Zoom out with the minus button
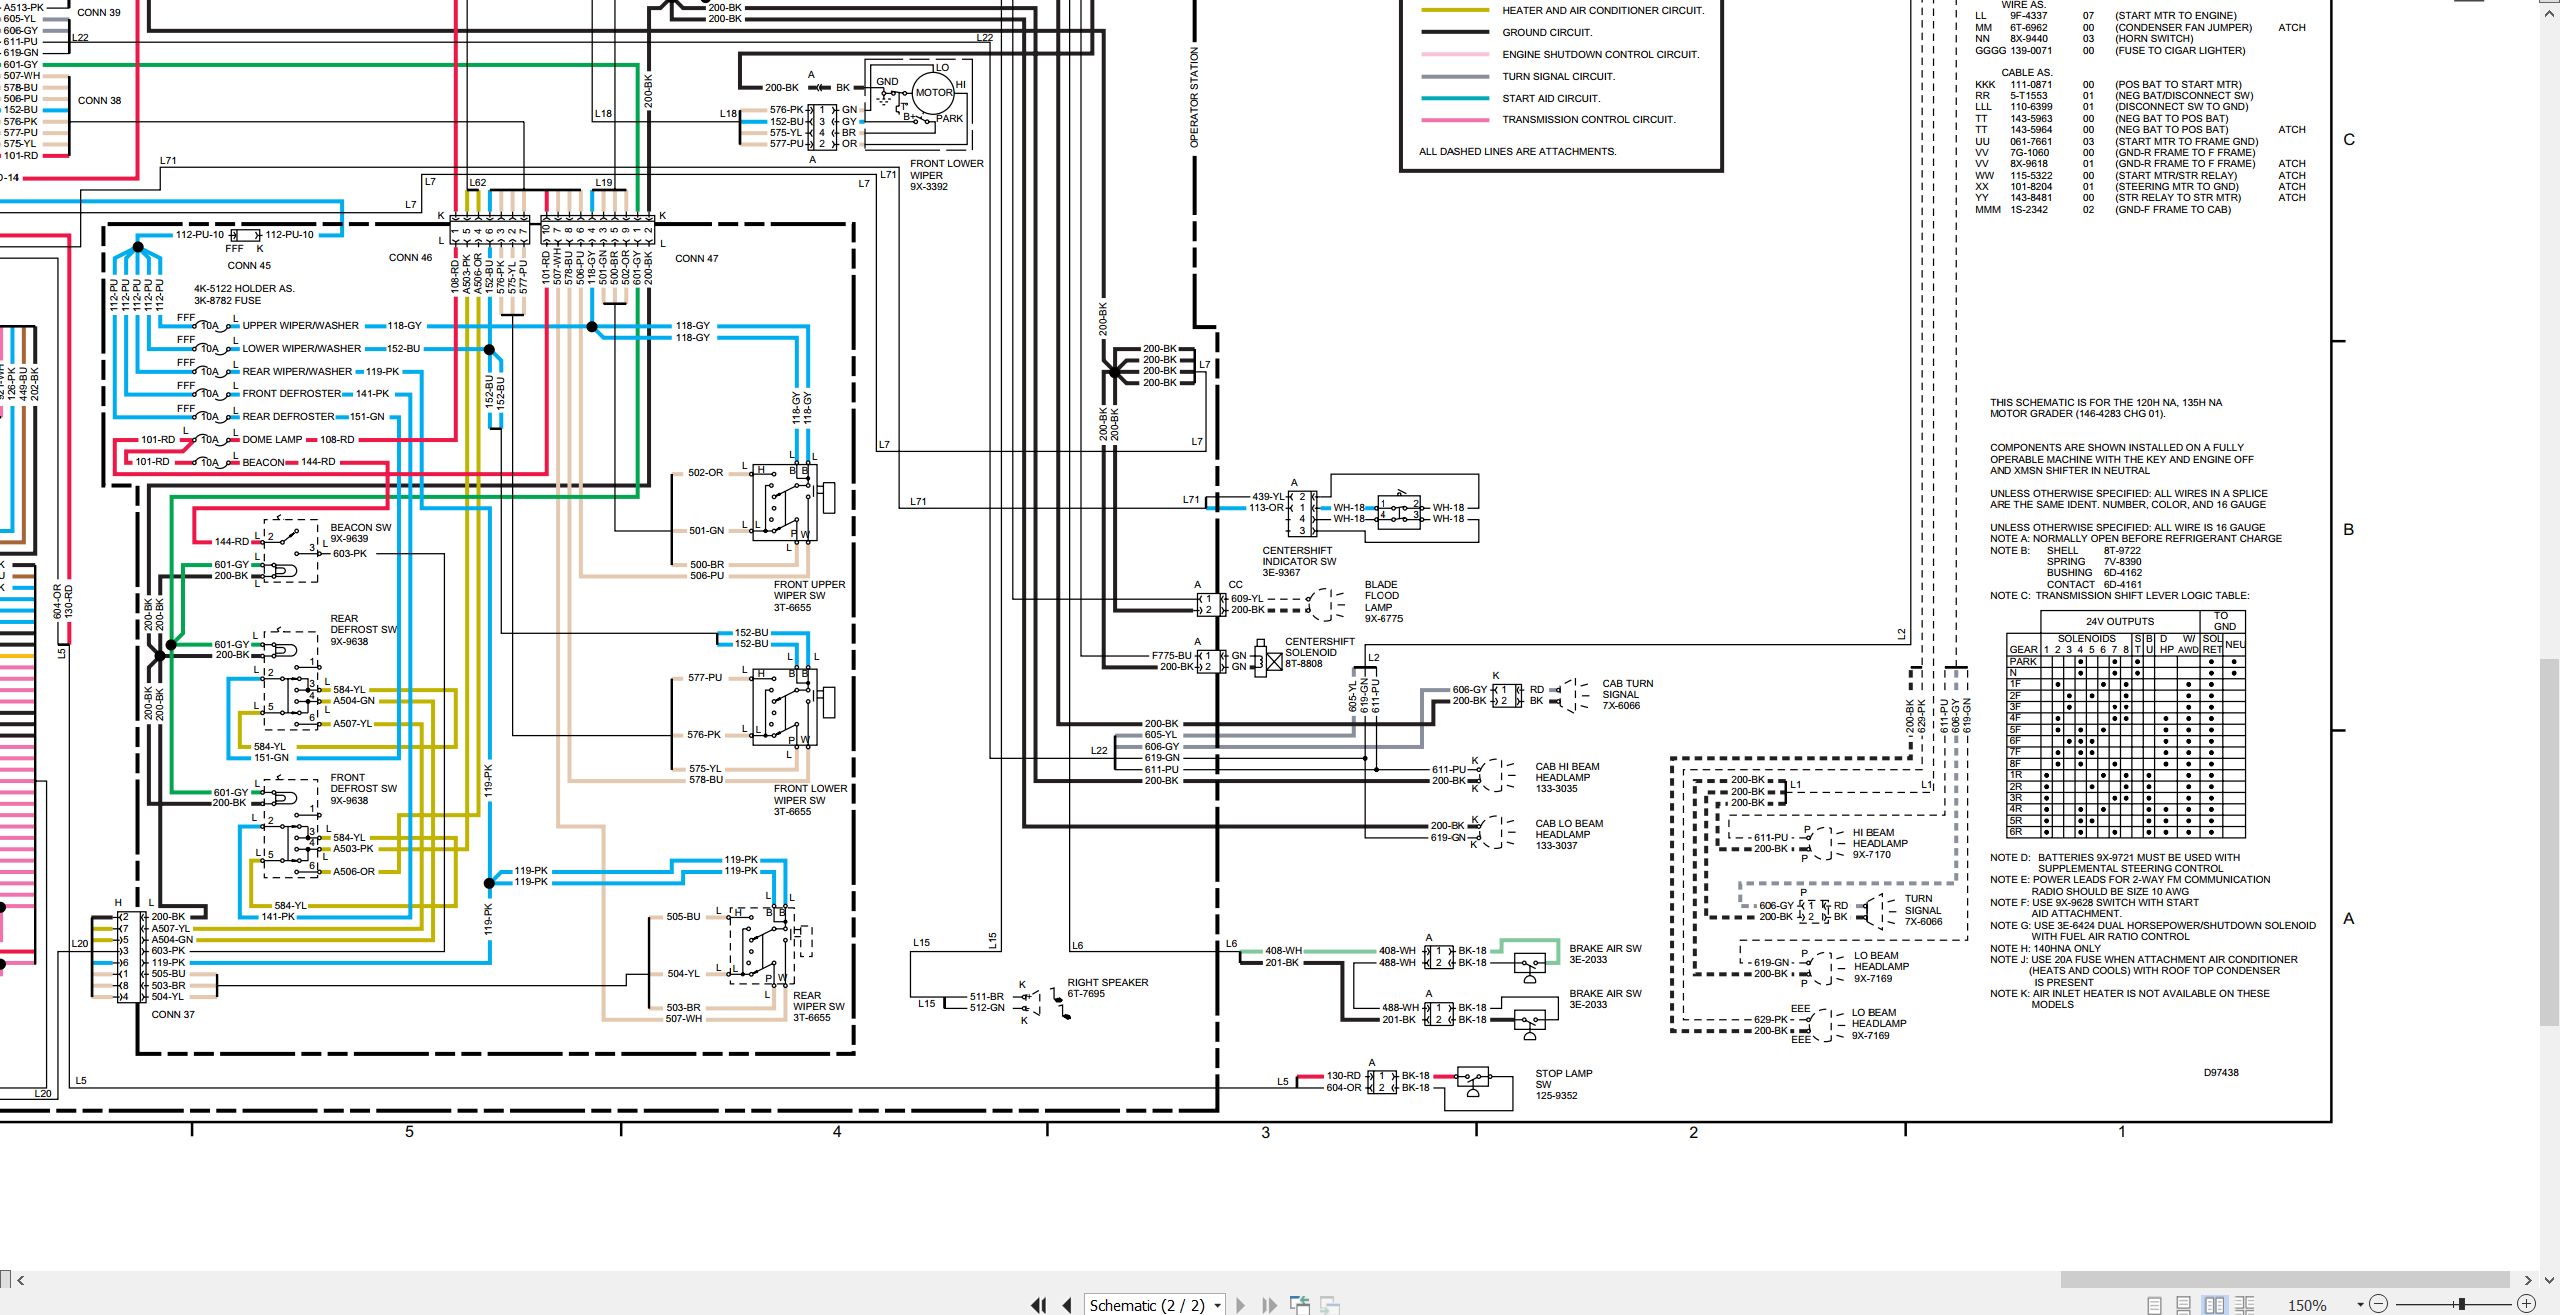The width and height of the screenshot is (2560, 1315). [x=2379, y=1304]
